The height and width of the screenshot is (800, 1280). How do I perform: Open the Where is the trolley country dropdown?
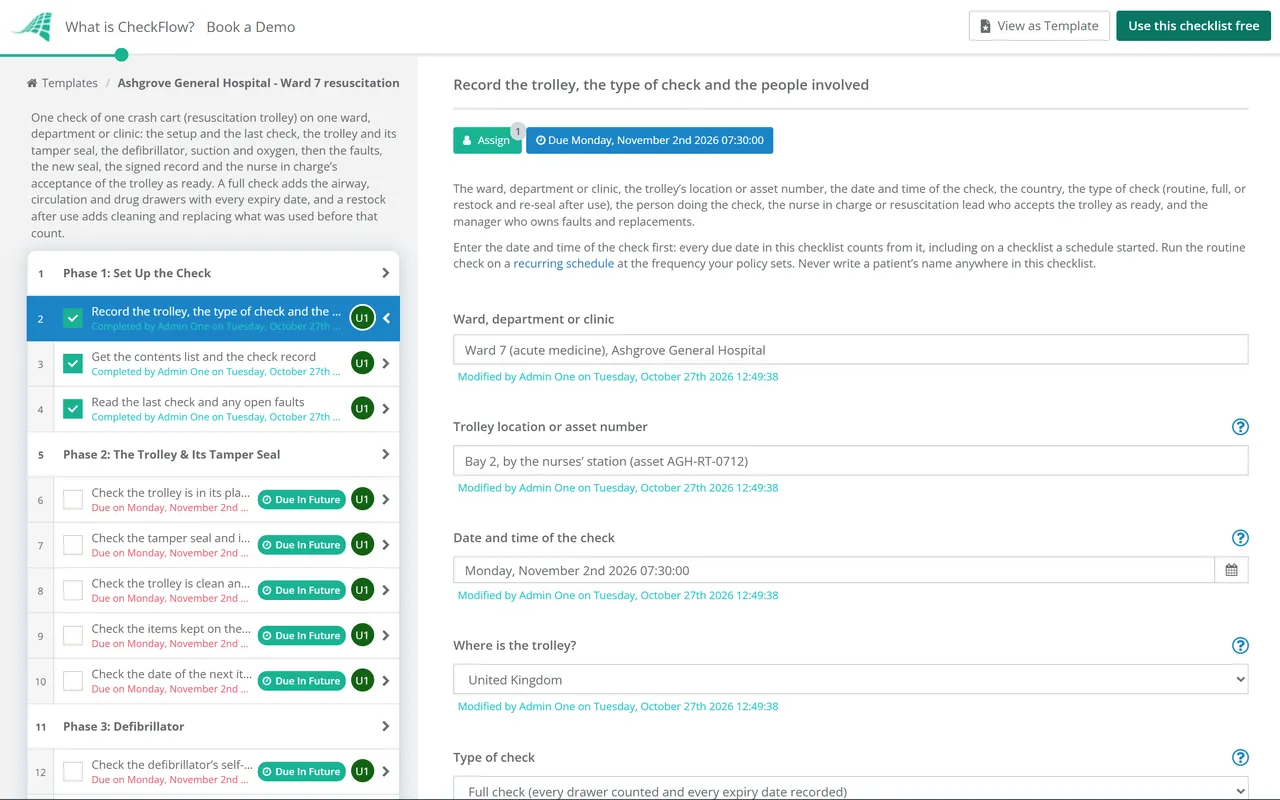pos(851,680)
